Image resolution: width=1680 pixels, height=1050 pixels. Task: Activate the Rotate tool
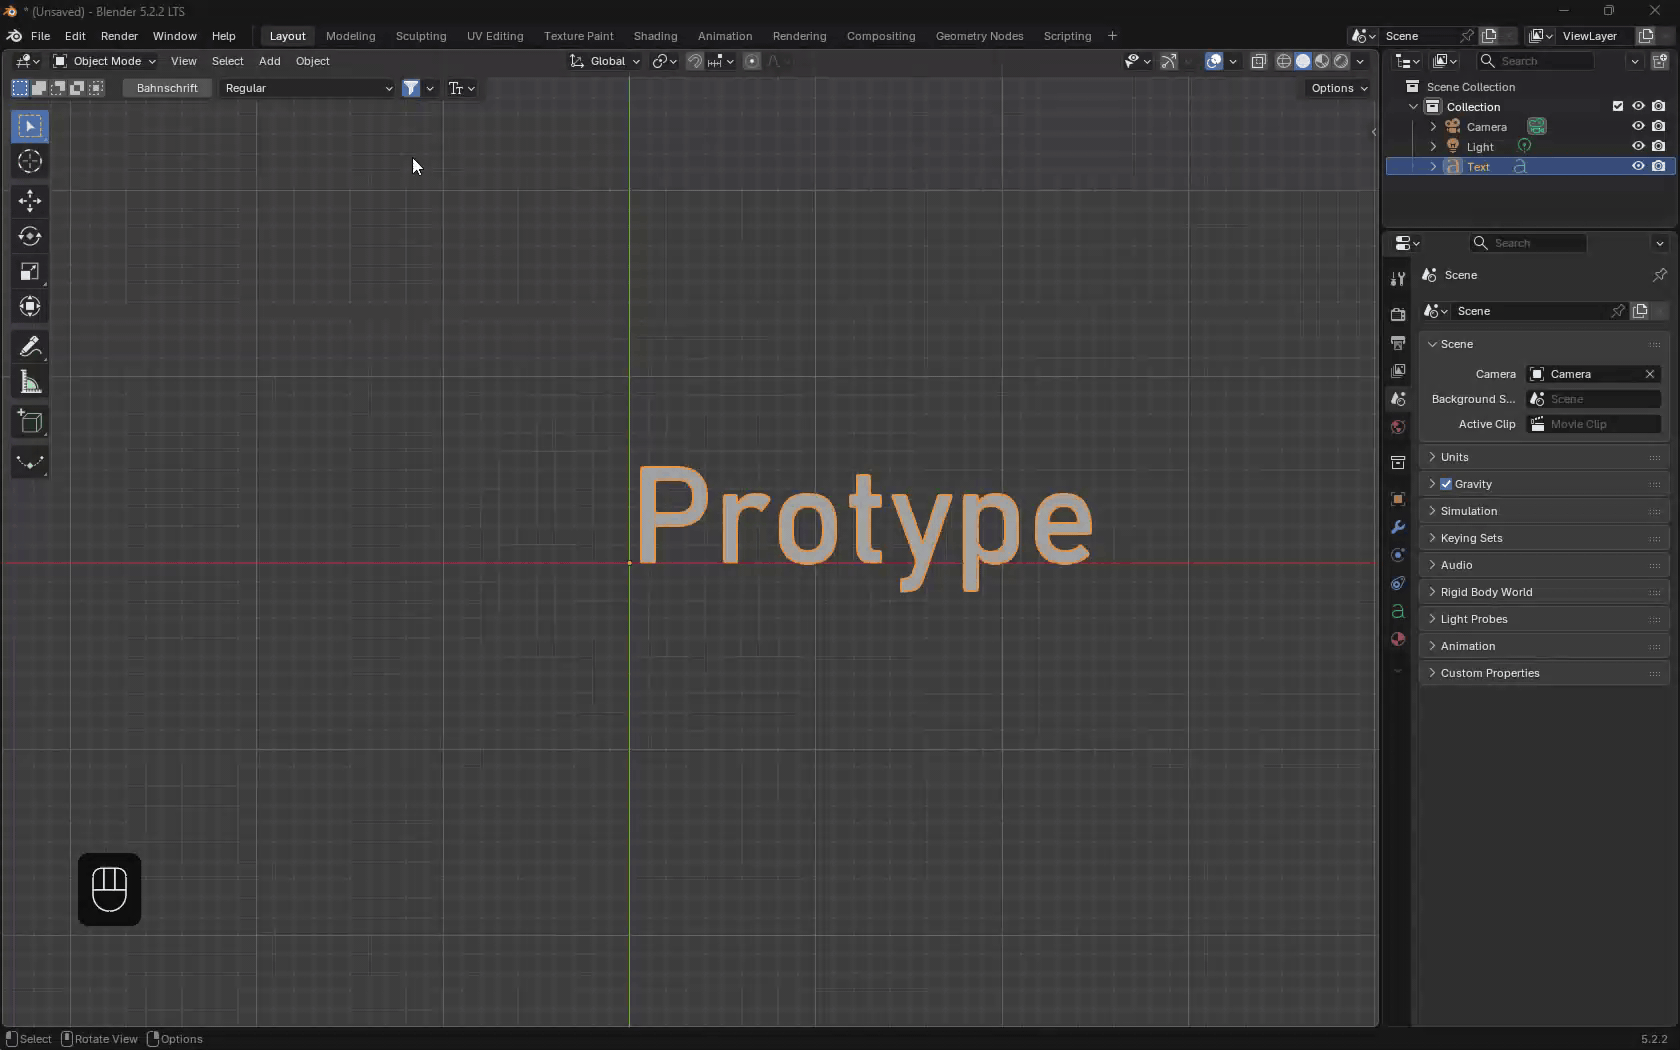point(30,237)
